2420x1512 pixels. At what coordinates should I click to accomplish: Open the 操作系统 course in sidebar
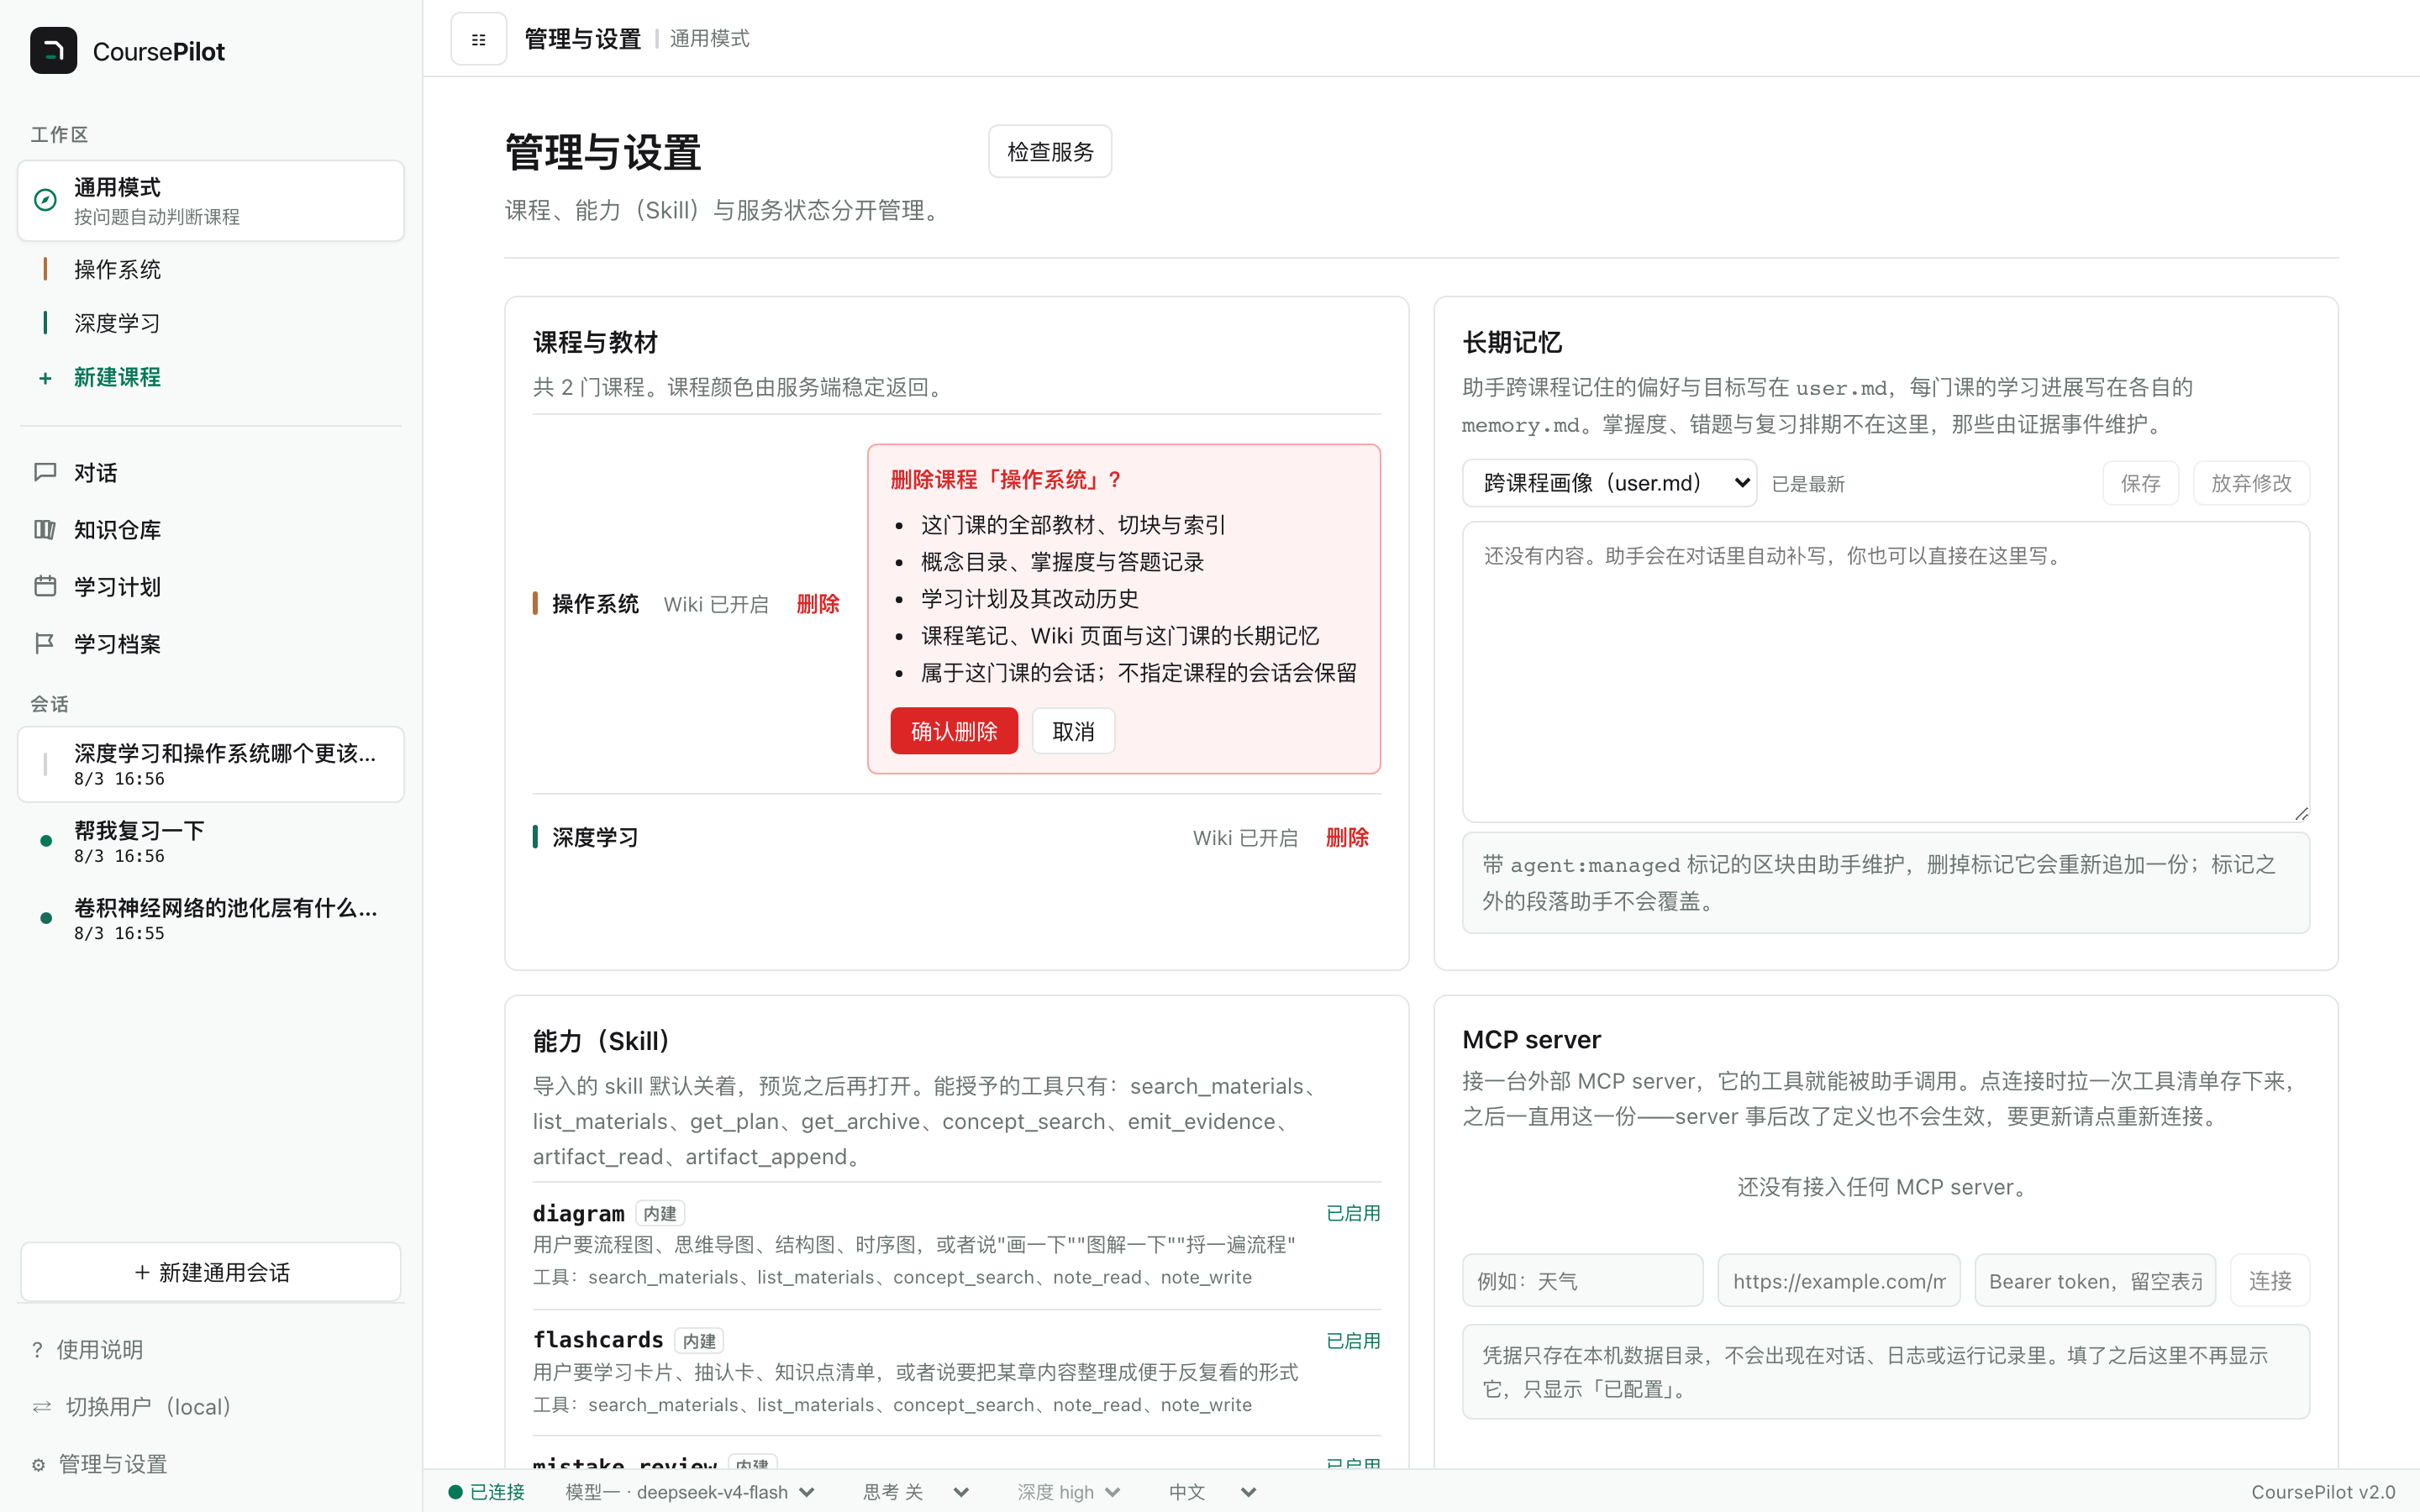coord(211,269)
